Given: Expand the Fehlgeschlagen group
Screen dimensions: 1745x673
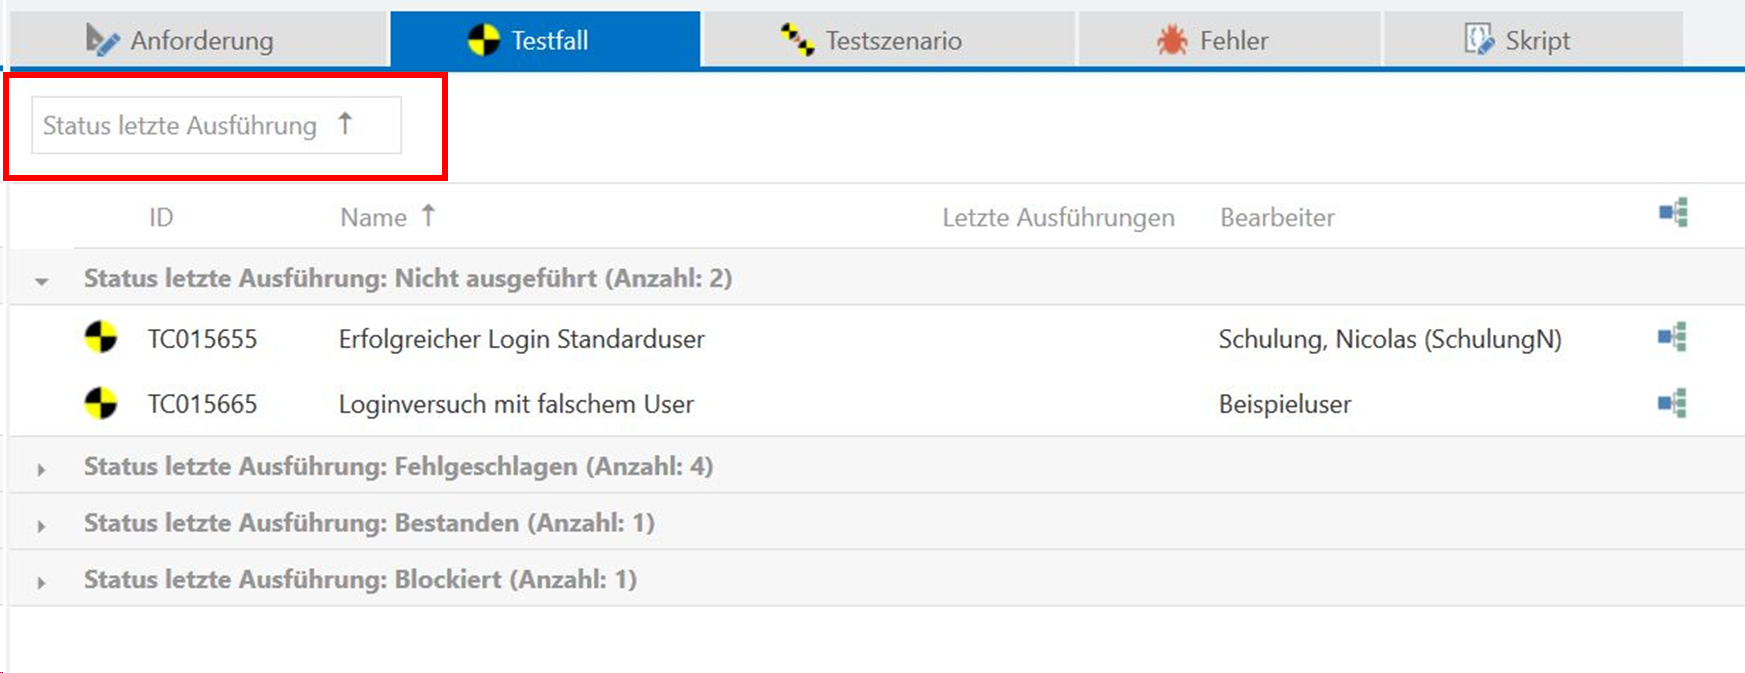Looking at the screenshot, I should coord(41,469).
